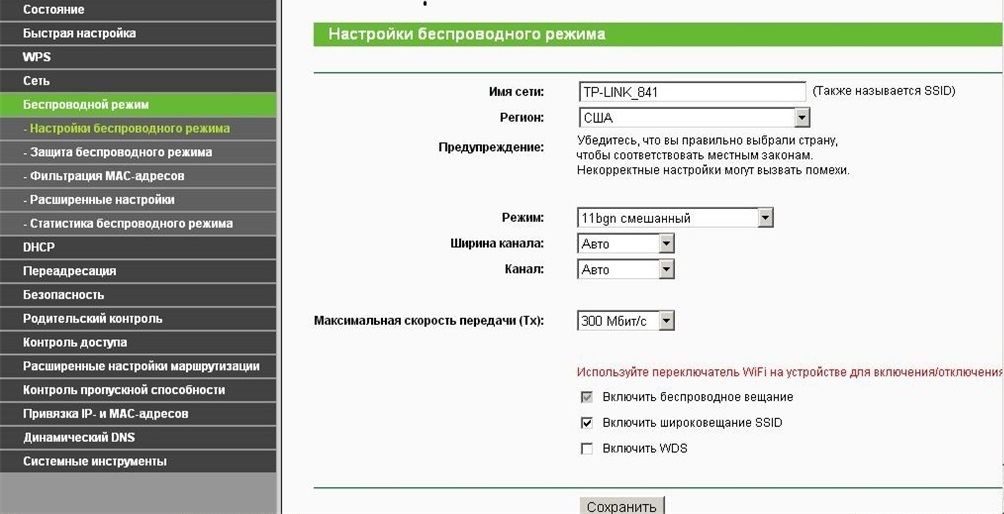Select Беспроводной режим in sidebar
The width and height of the screenshot is (1004, 514).
click(x=138, y=104)
